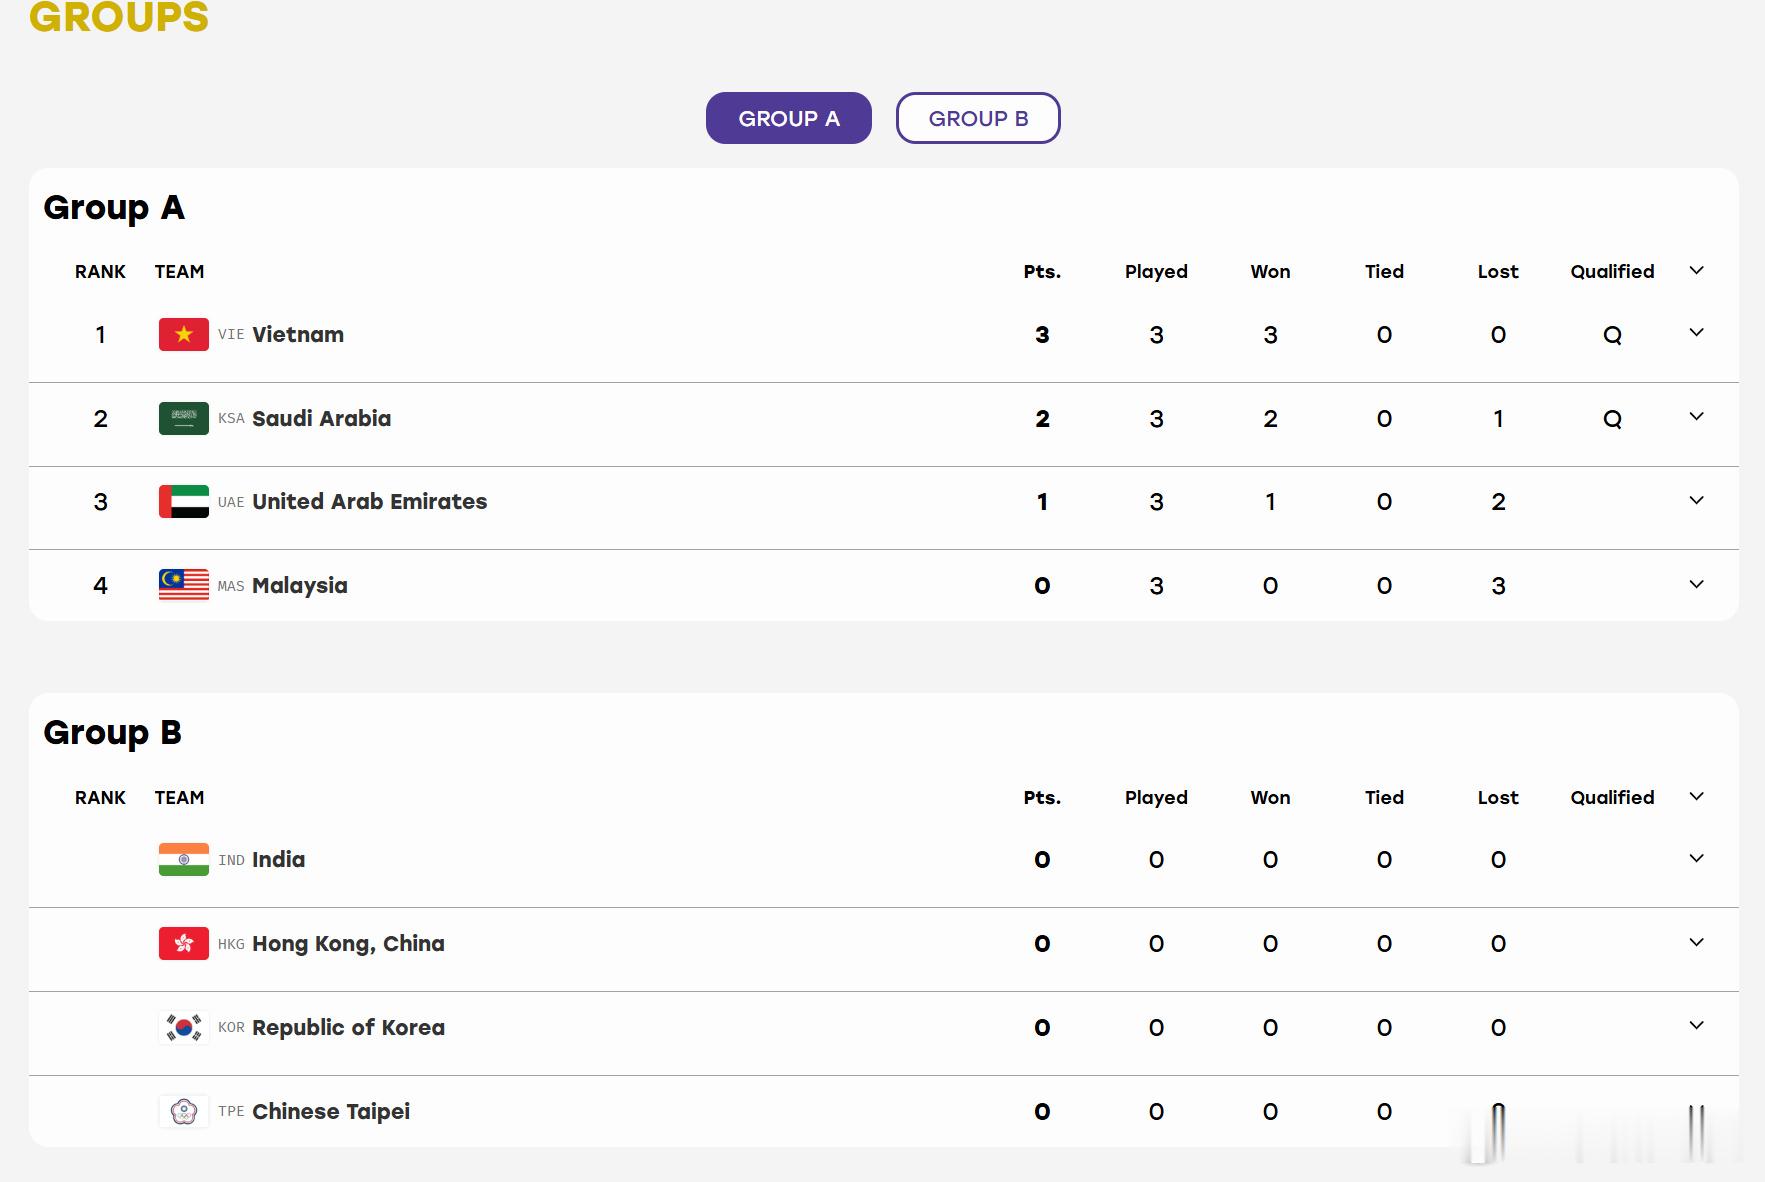Click the Hong Kong, China flag icon
Screen dimensions: 1765x1182
pos(184,943)
